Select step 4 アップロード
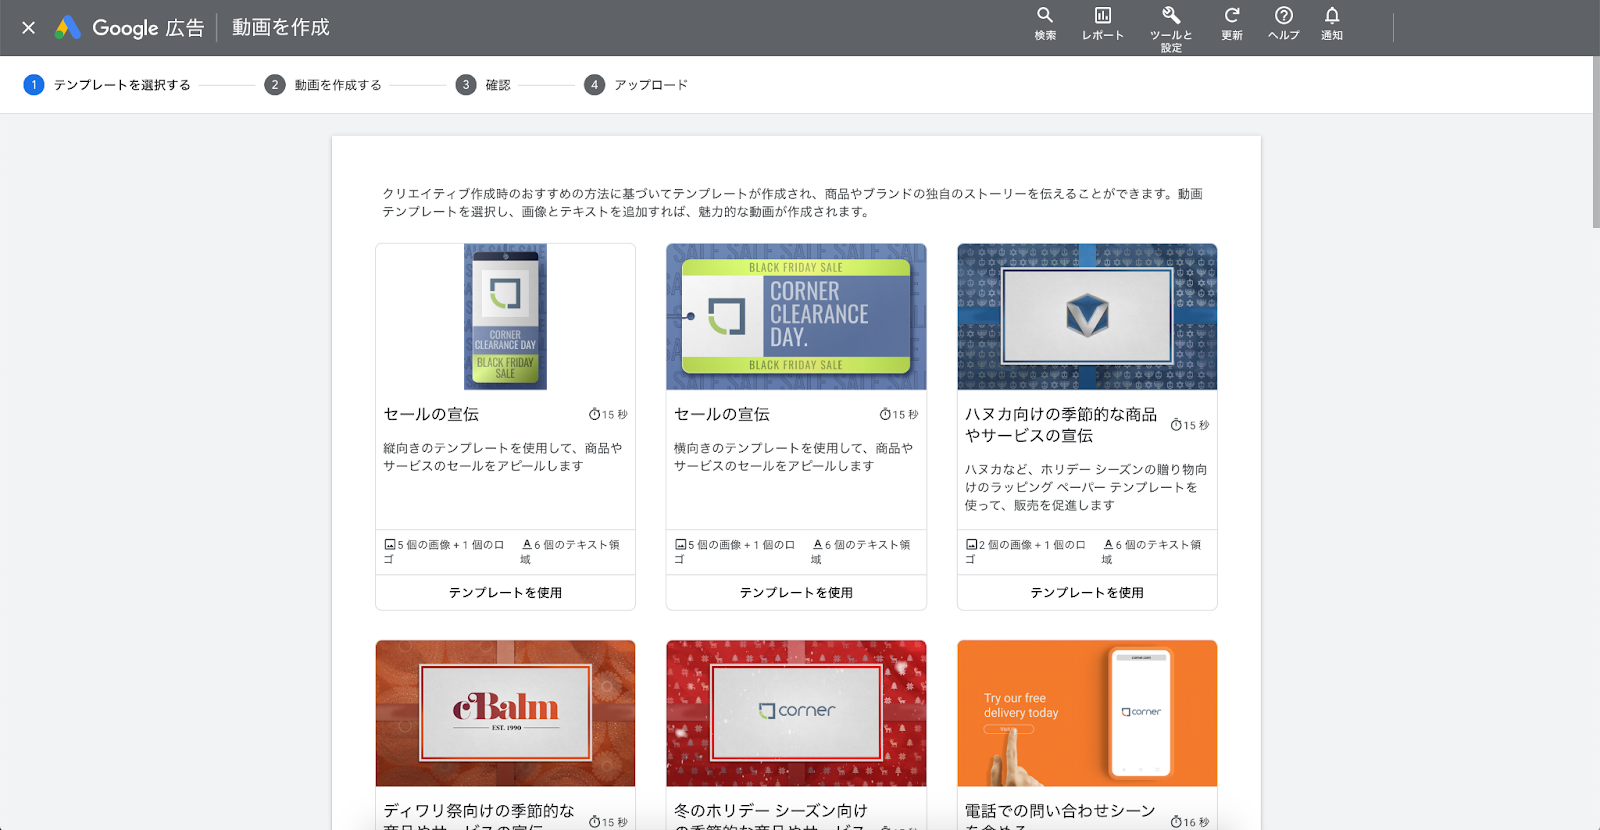 pos(636,85)
